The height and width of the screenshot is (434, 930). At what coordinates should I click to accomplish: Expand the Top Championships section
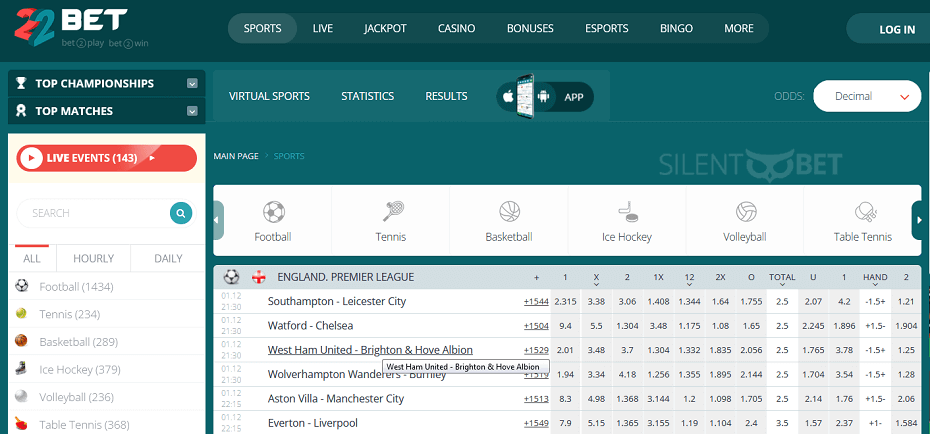click(x=192, y=84)
